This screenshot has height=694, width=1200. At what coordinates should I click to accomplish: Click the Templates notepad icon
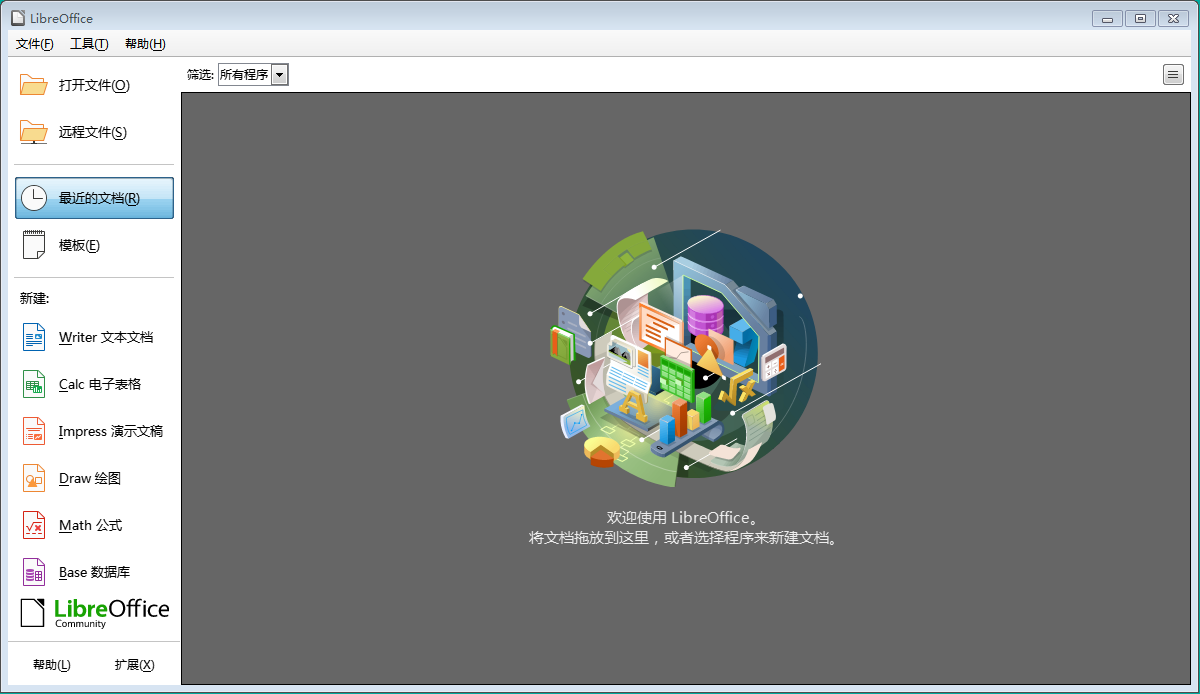click(34, 245)
